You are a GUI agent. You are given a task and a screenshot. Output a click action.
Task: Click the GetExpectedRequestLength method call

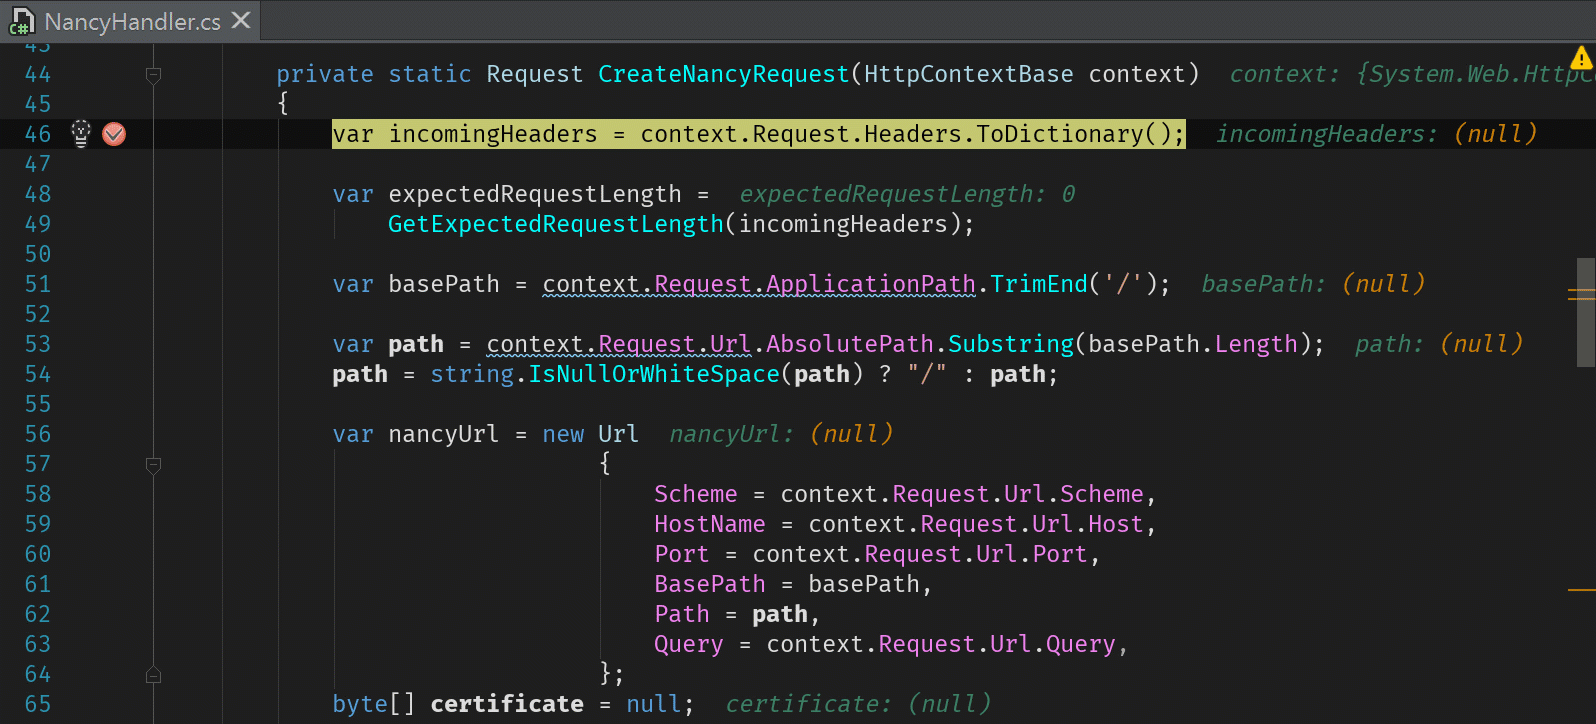(555, 224)
